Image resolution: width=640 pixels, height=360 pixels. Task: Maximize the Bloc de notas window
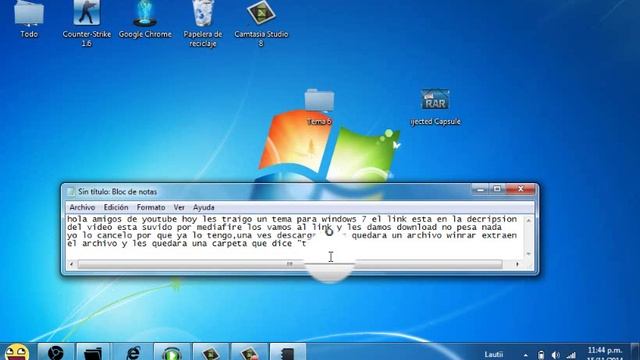(497, 189)
